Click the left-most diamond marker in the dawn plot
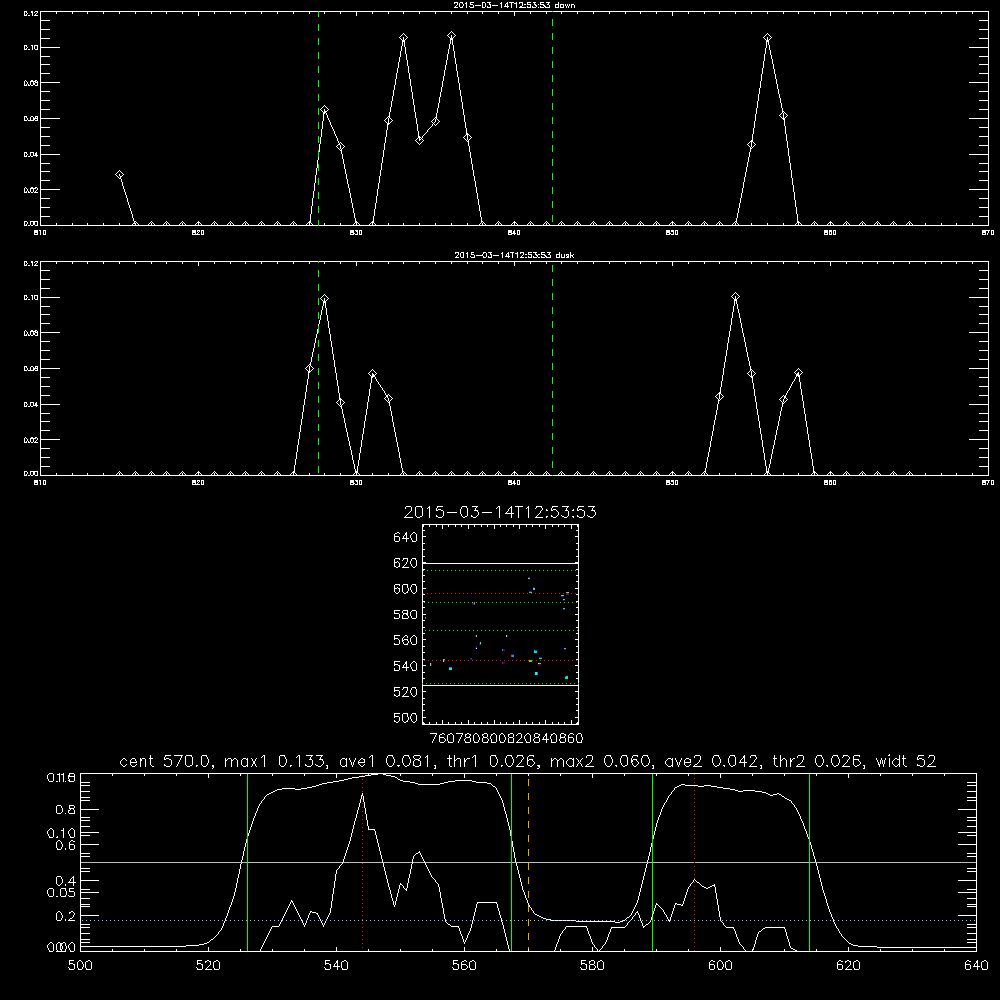The width and height of the screenshot is (1000, 1000). point(119,175)
